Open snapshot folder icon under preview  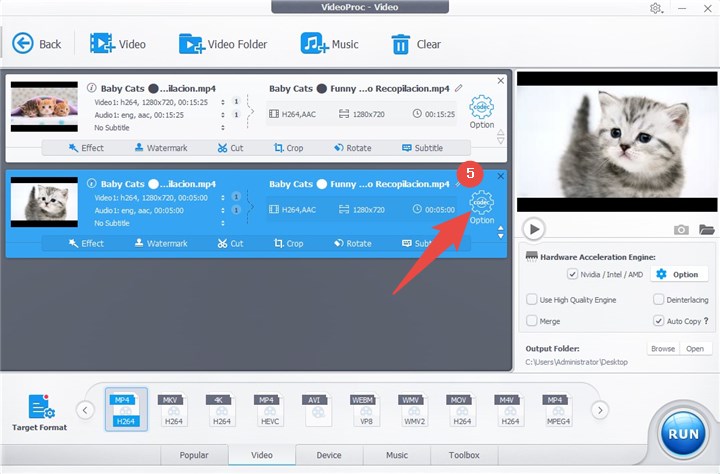[707, 229]
